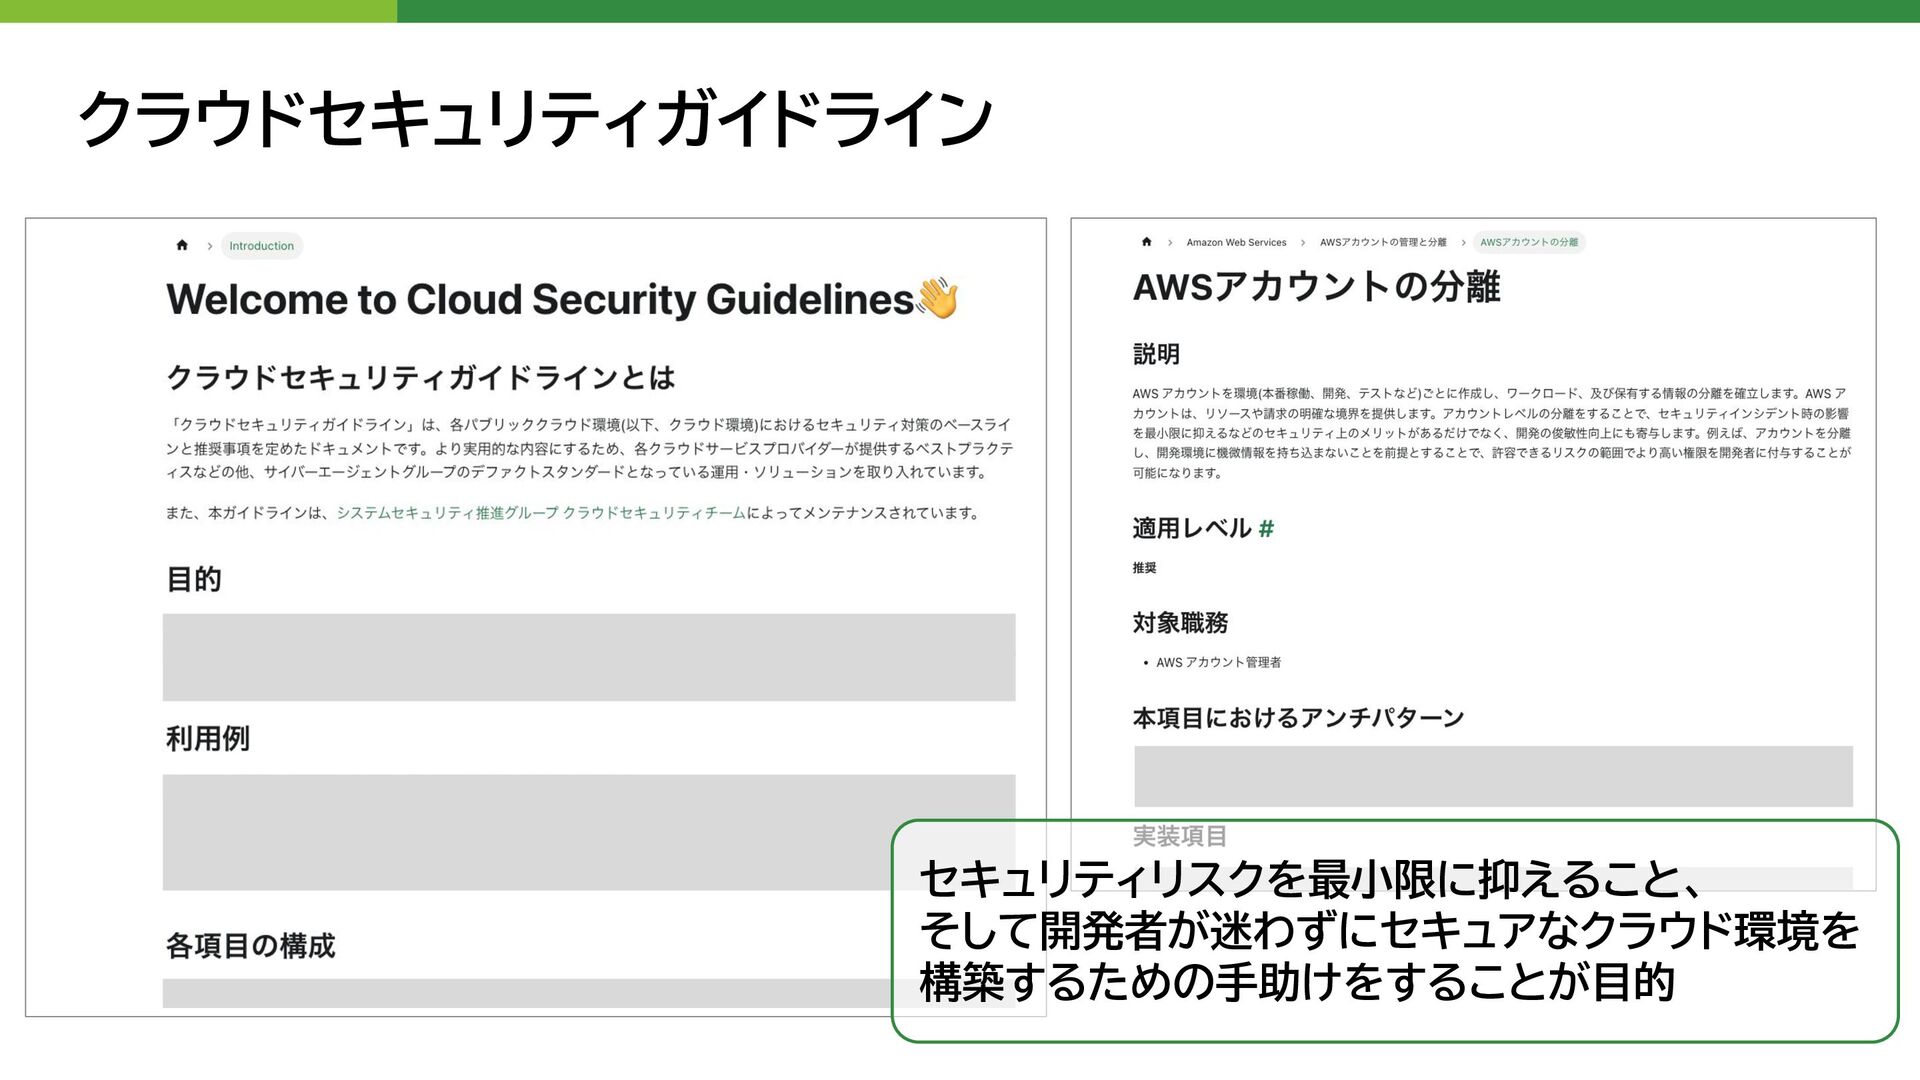Click the 適用レベル heading
Image resolution: width=1920 pixels, height=1080 pixels.
tap(1192, 529)
